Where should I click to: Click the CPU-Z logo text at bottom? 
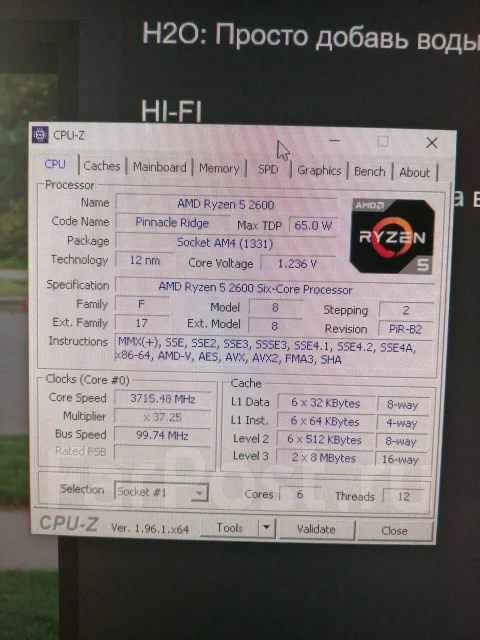point(69,524)
